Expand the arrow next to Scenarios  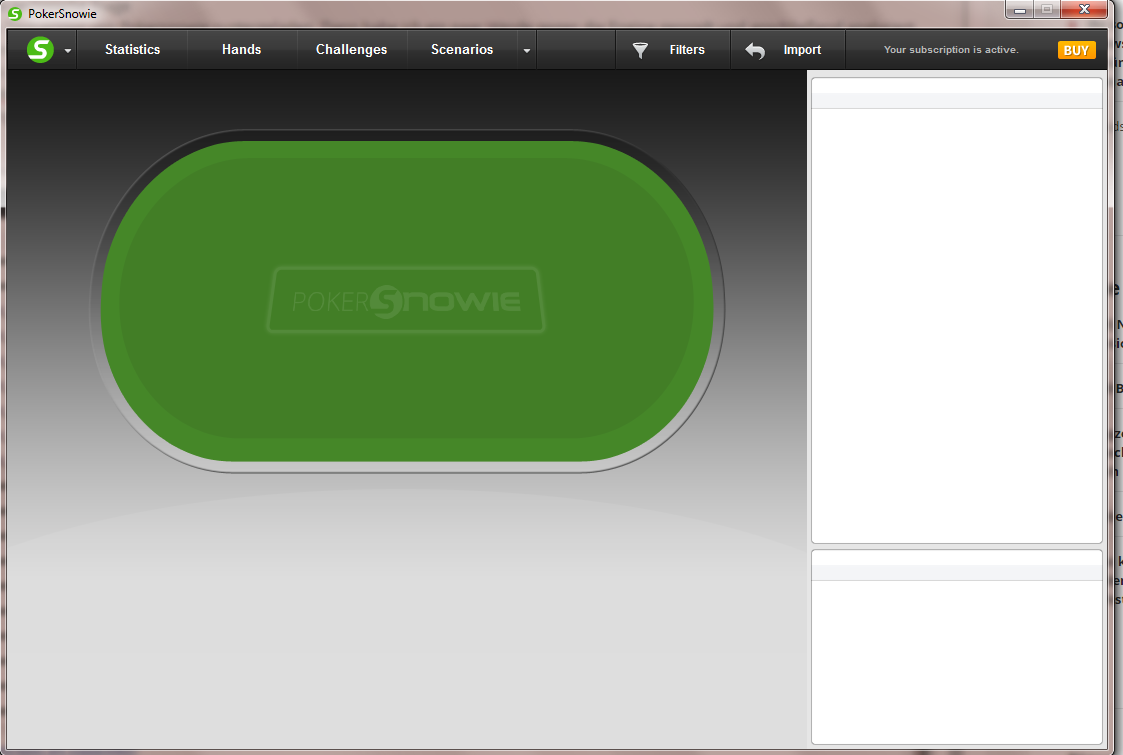point(527,51)
